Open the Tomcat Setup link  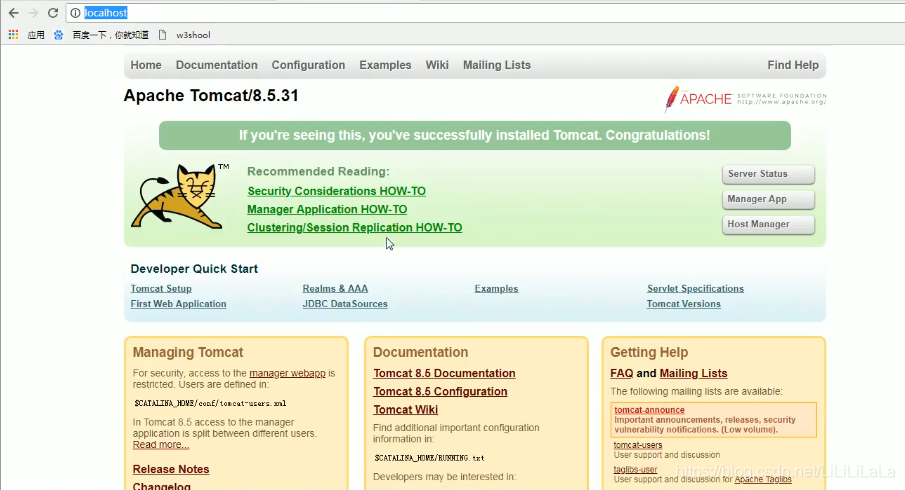[x=161, y=289]
